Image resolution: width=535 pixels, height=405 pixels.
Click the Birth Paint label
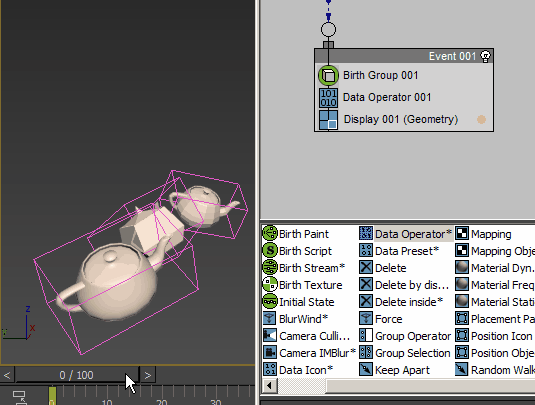click(x=304, y=234)
